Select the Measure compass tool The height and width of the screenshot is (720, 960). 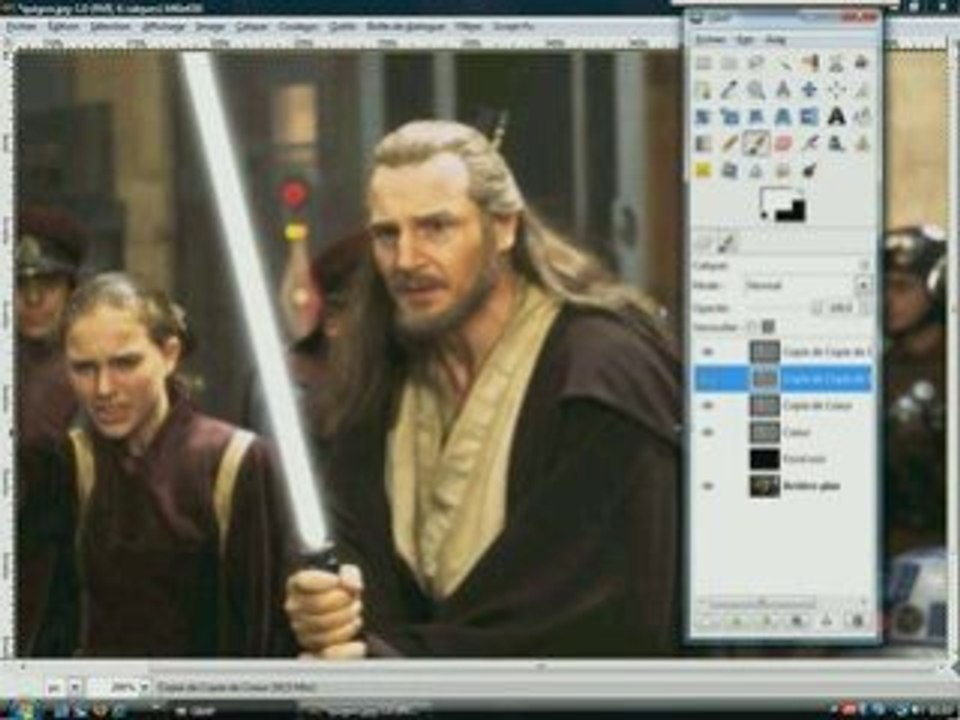click(783, 90)
